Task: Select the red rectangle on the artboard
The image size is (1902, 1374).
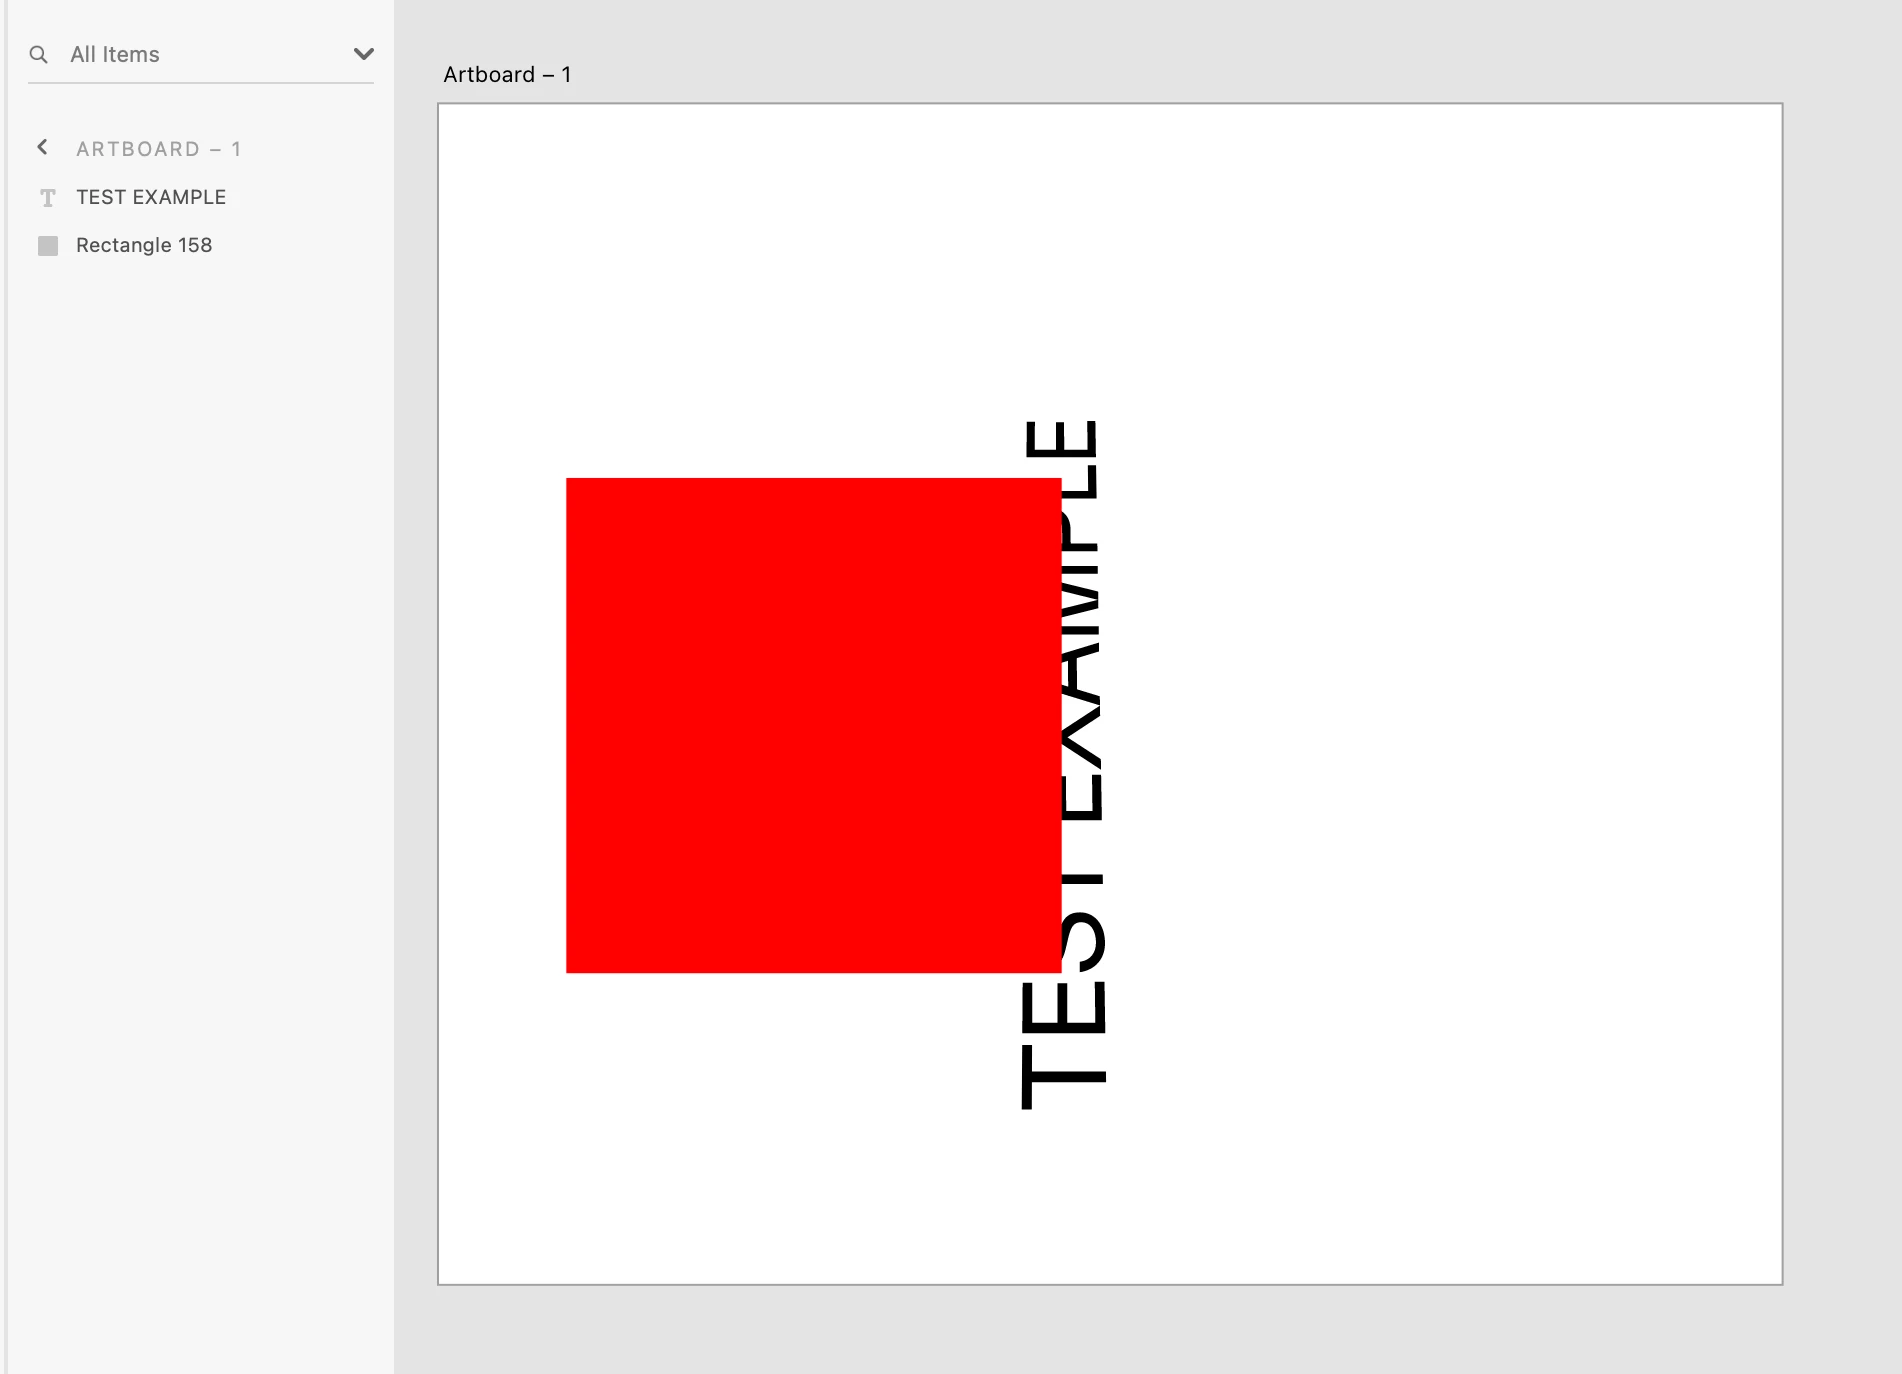Action: tap(813, 725)
